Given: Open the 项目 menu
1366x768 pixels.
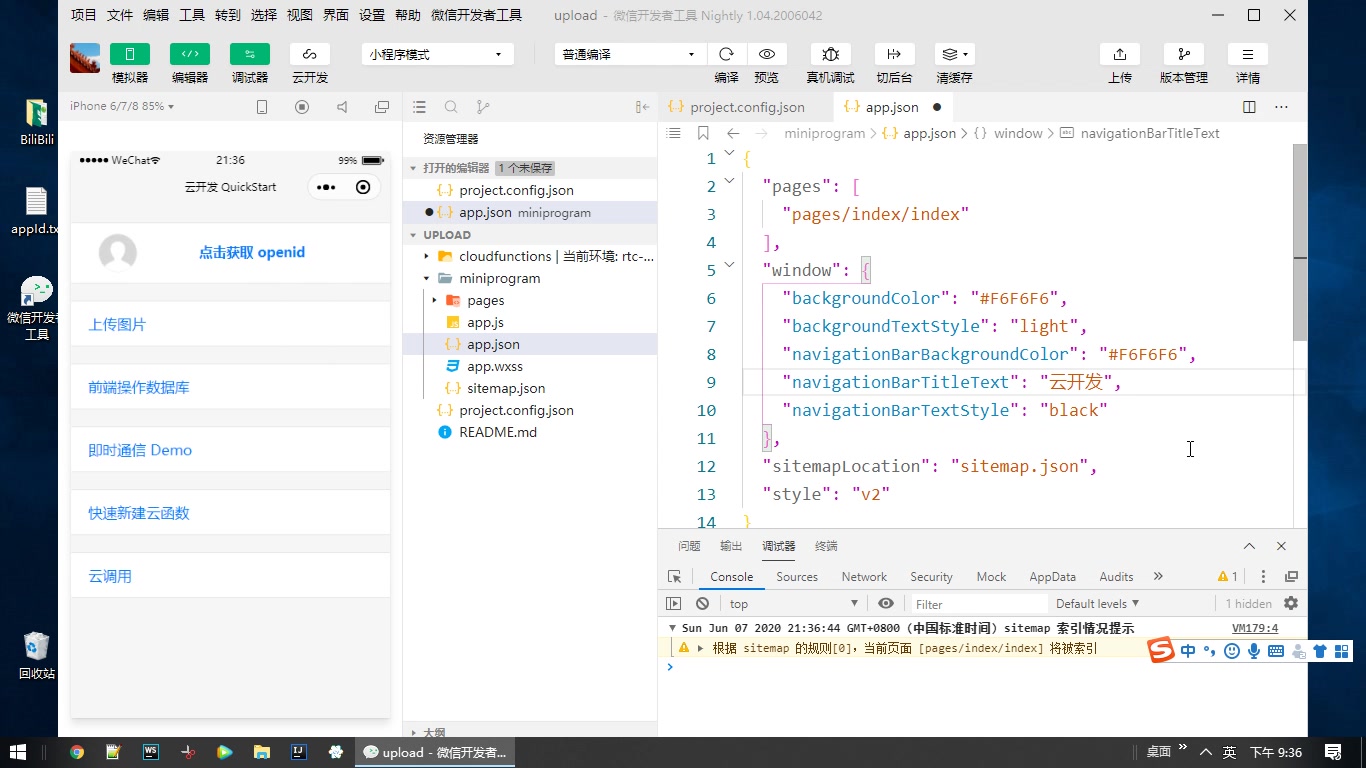Looking at the screenshot, I should coord(84,15).
